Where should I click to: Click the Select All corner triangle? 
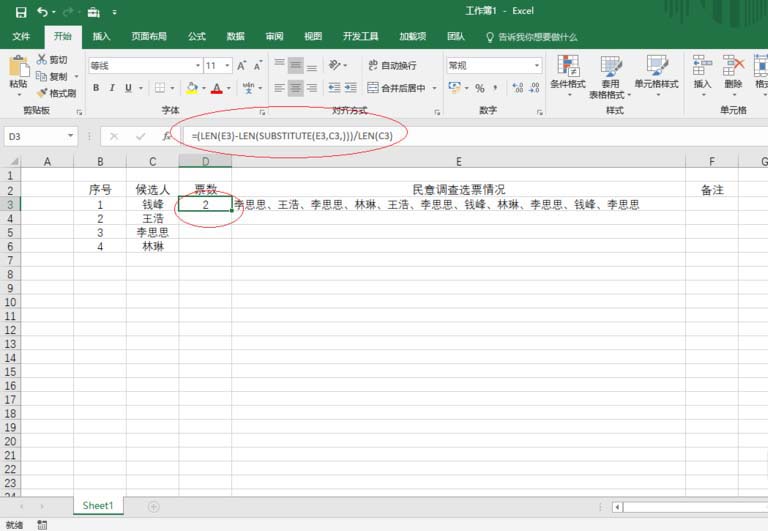pos(13,161)
